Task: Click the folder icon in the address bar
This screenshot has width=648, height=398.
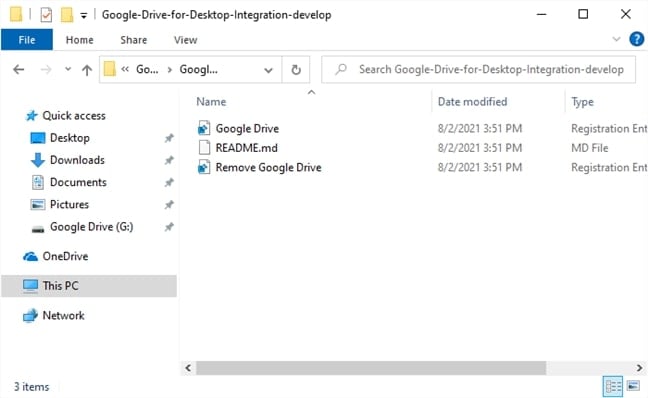Action: pos(110,69)
